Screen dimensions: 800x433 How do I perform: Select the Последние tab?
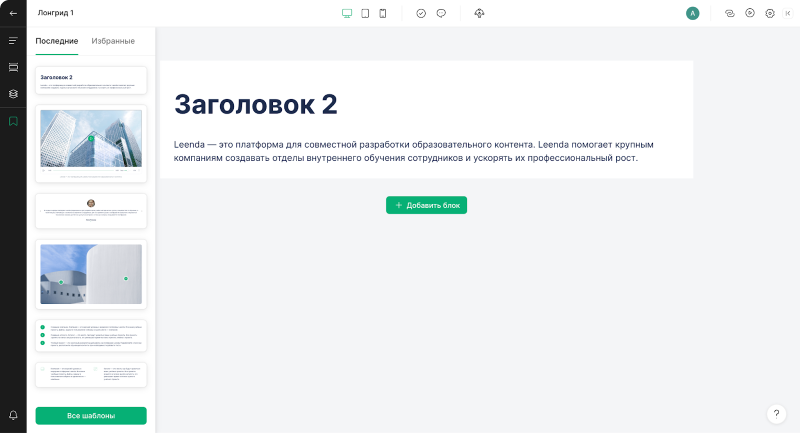(57, 41)
